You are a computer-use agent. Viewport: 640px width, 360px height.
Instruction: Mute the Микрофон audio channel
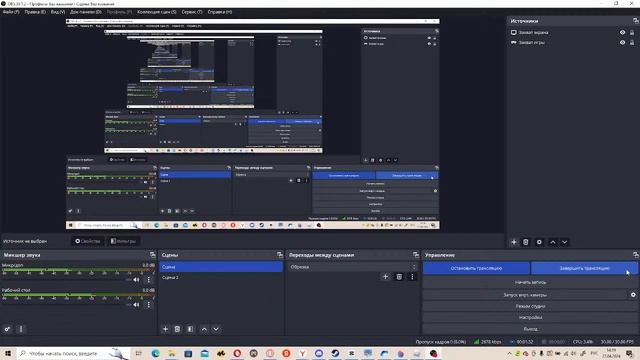(x=136, y=280)
